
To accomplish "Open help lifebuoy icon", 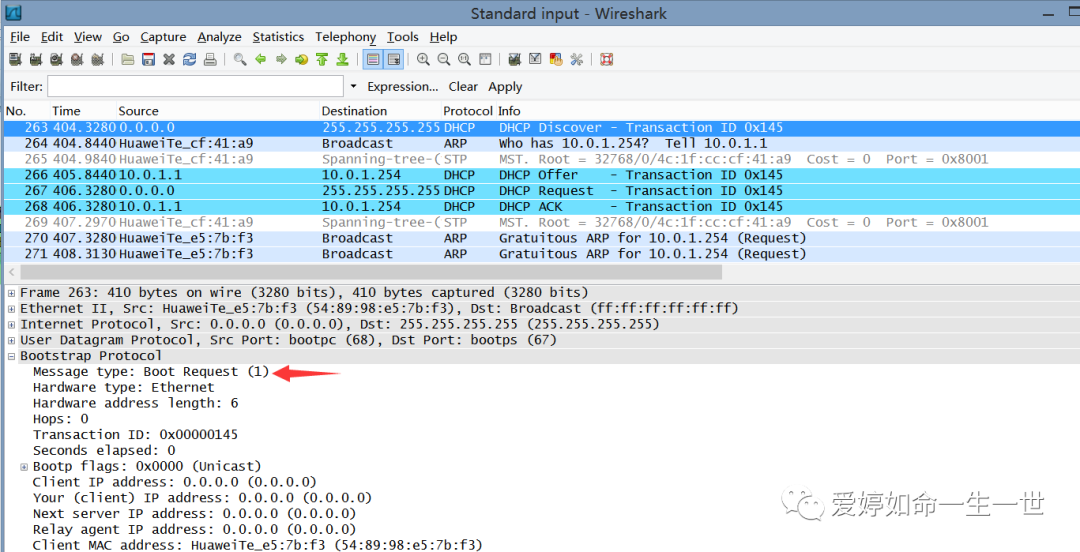I will click(606, 60).
